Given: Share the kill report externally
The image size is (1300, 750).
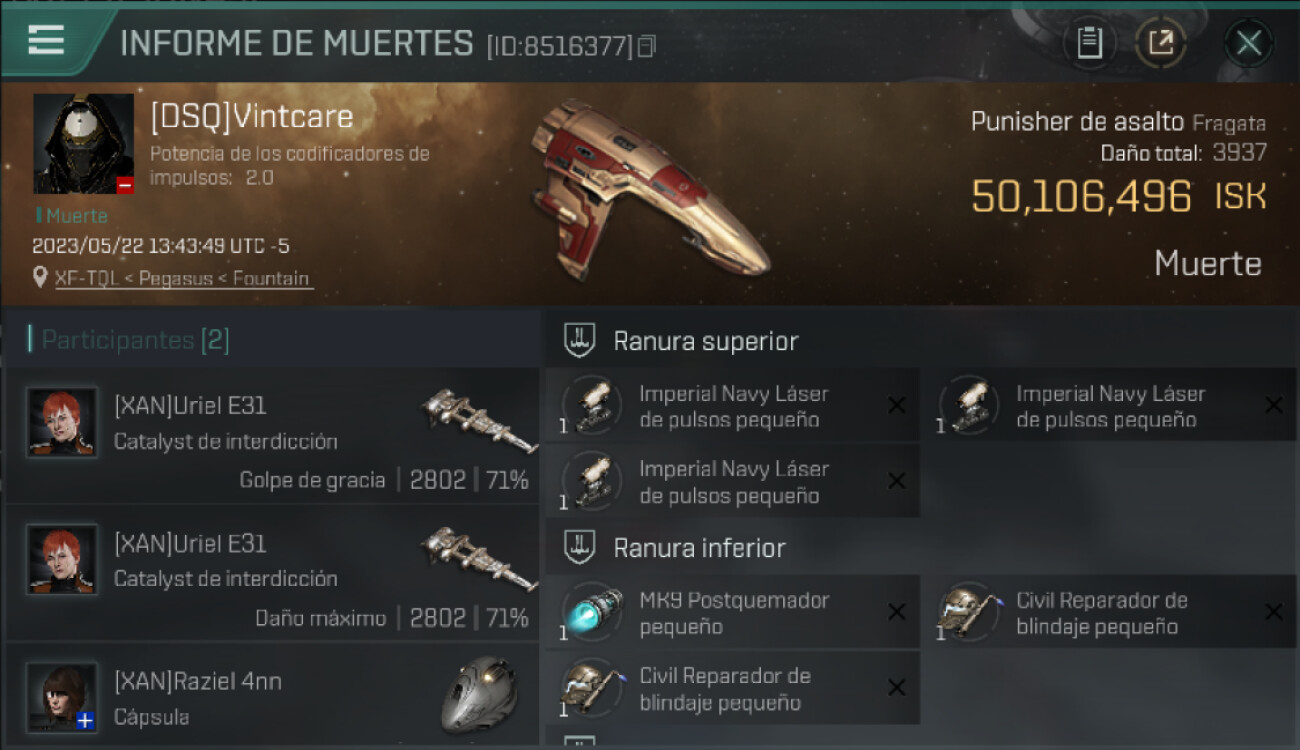Looking at the screenshot, I should pos(1160,43).
